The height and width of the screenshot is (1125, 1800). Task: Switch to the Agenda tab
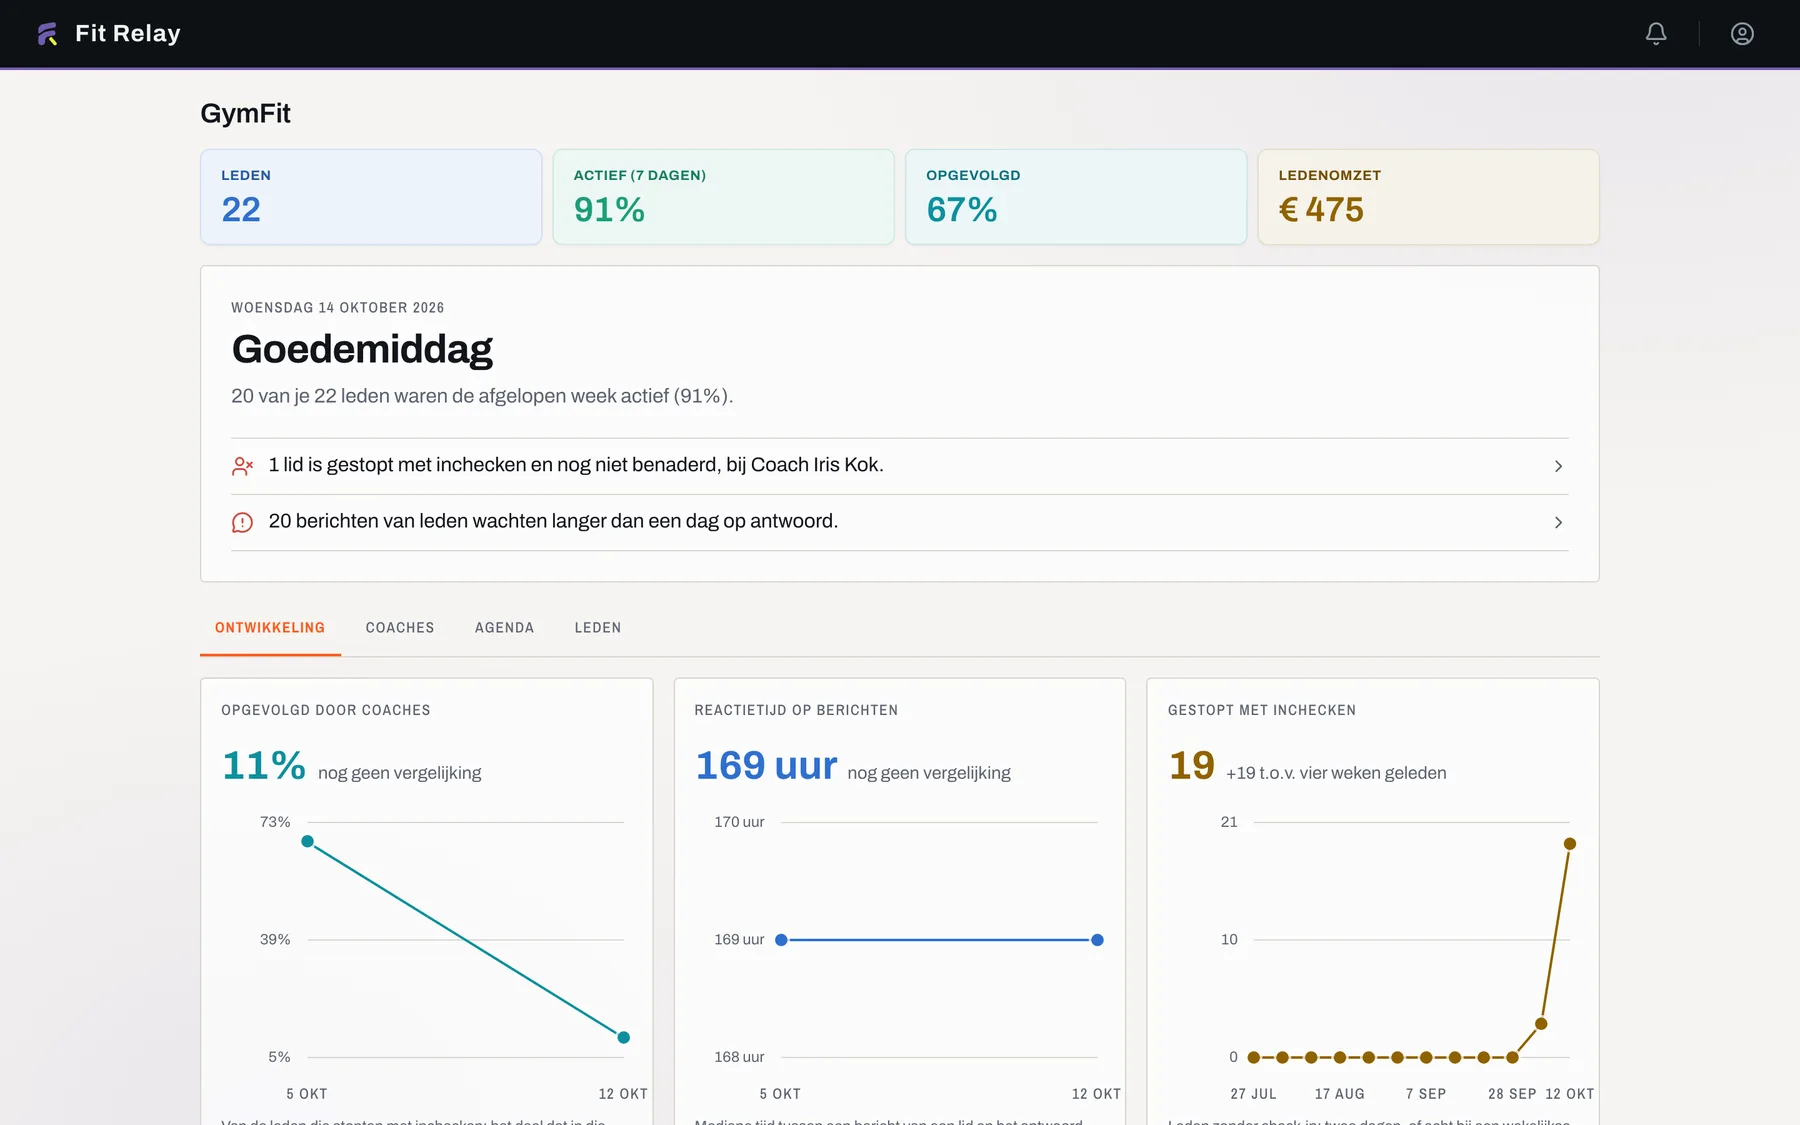pos(504,628)
